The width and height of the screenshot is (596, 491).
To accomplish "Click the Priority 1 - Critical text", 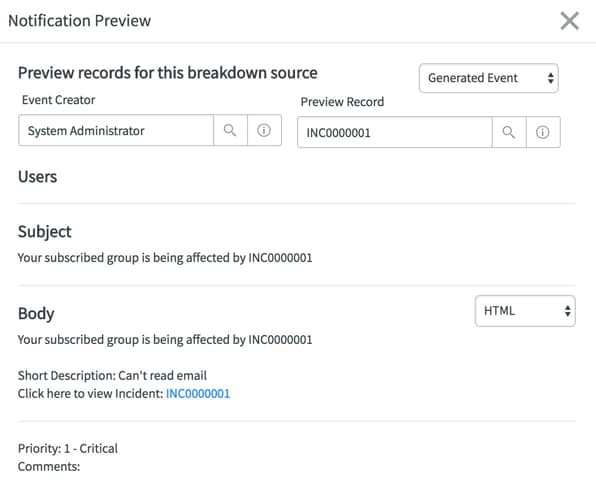I will (x=68, y=448).
